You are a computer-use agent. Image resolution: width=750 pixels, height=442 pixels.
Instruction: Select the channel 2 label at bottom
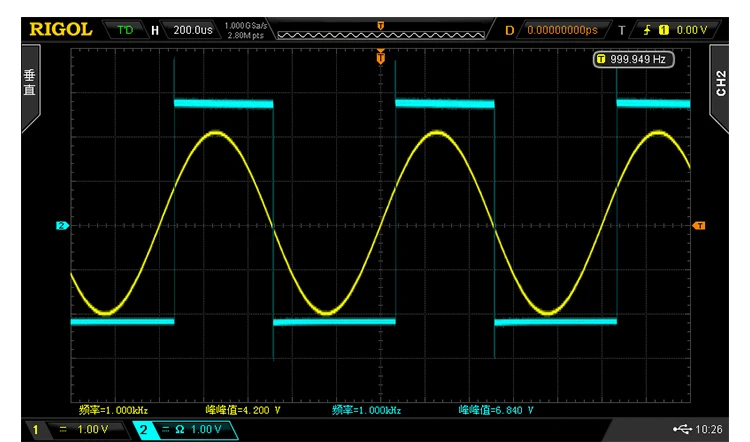tap(143, 430)
